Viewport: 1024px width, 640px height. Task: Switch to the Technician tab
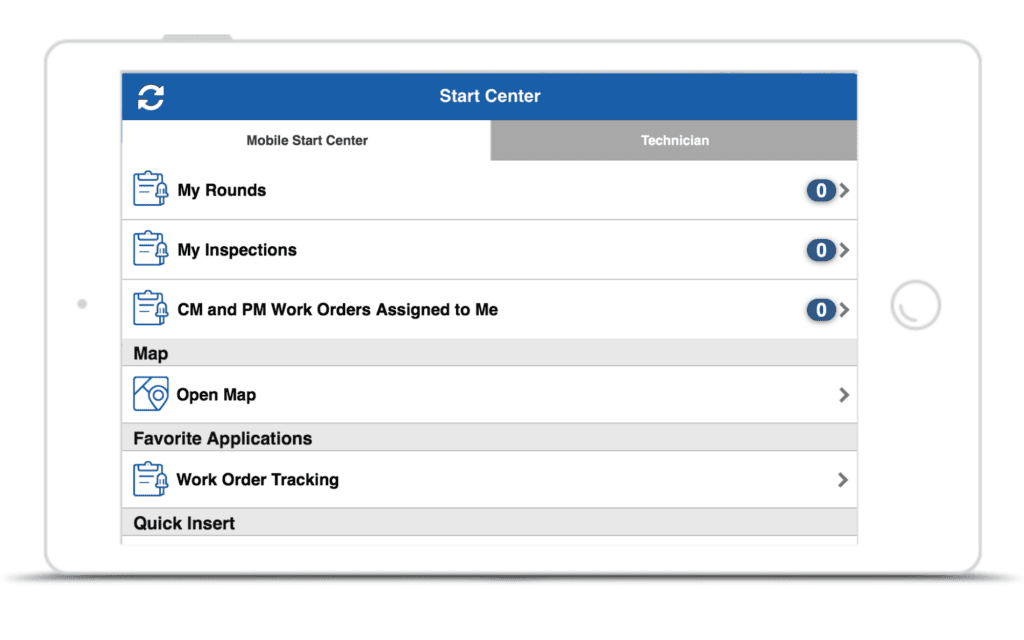click(x=674, y=140)
